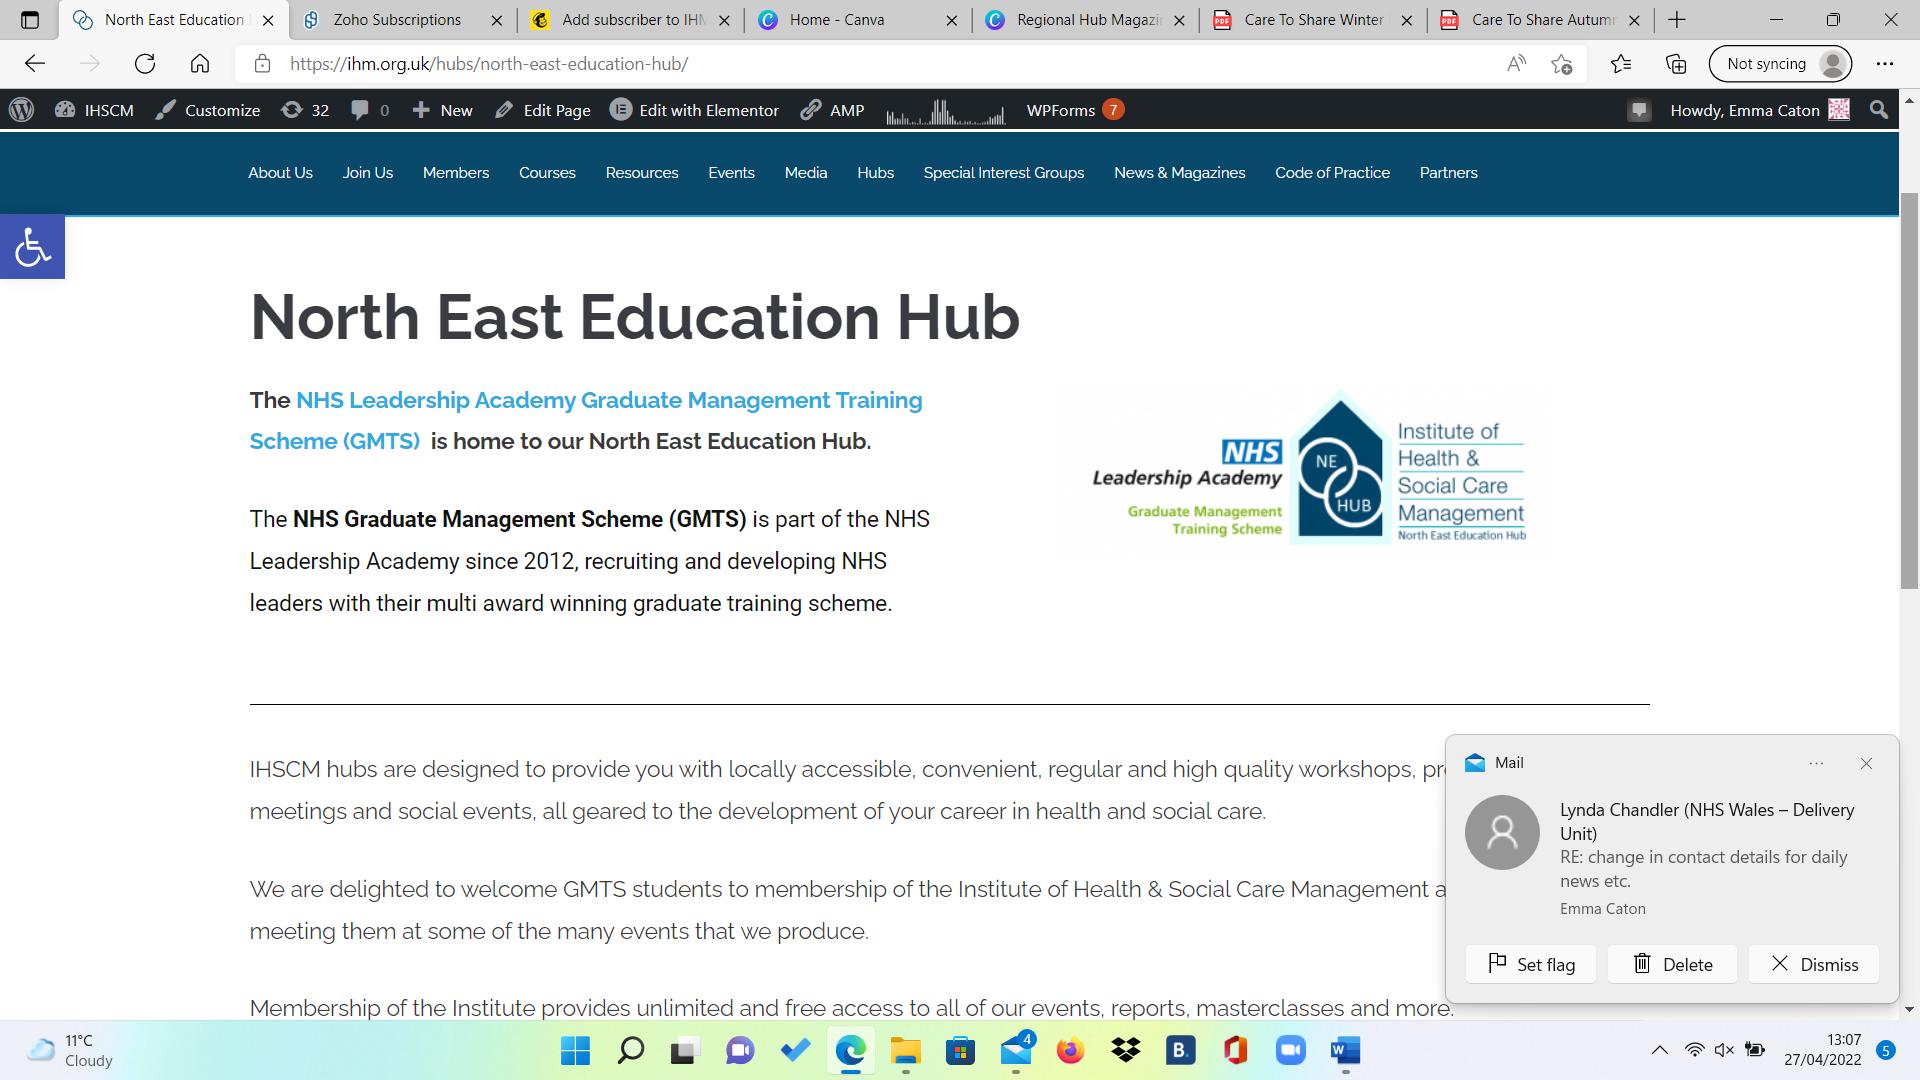Open browser Settings and more menu
Image resolution: width=1920 pixels, height=1080 pixels.
coord(1885,64)
